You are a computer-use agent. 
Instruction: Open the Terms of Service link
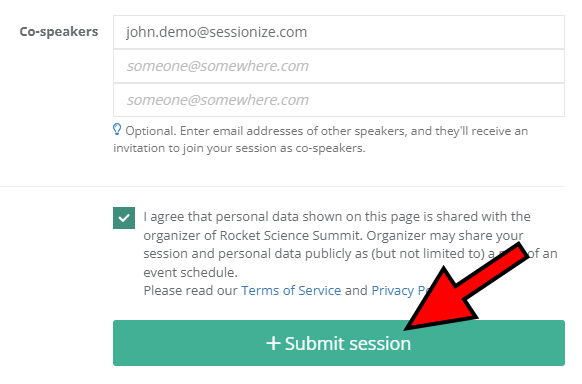point(291,290)
